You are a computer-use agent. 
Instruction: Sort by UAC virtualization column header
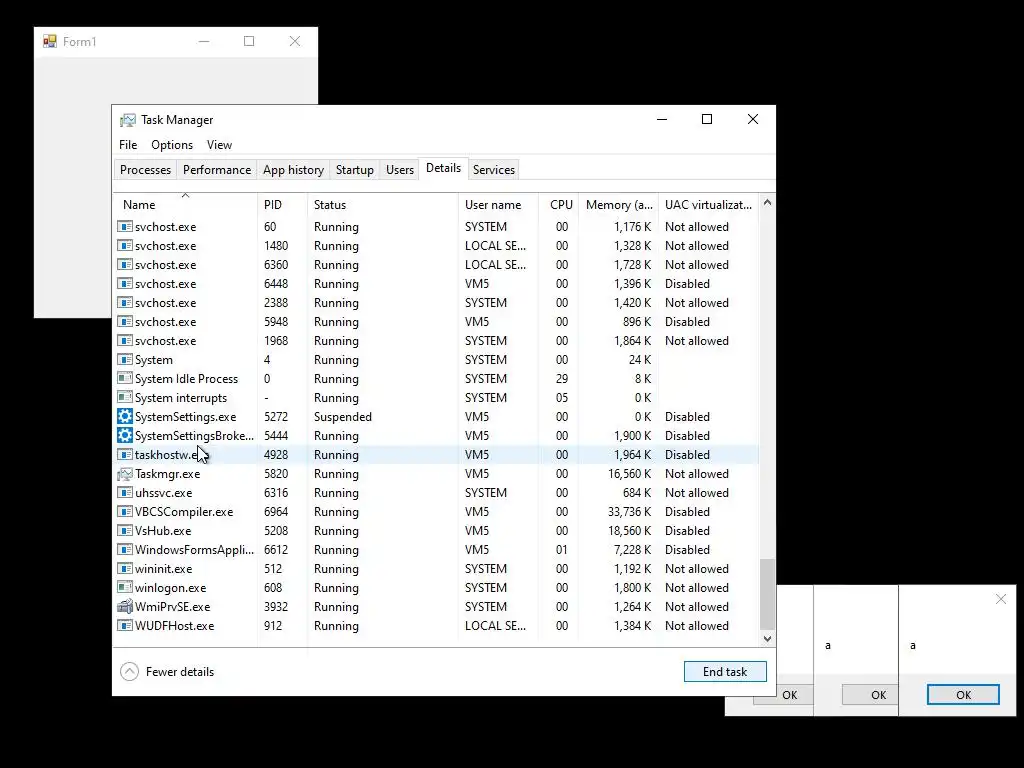coord(709,204)
